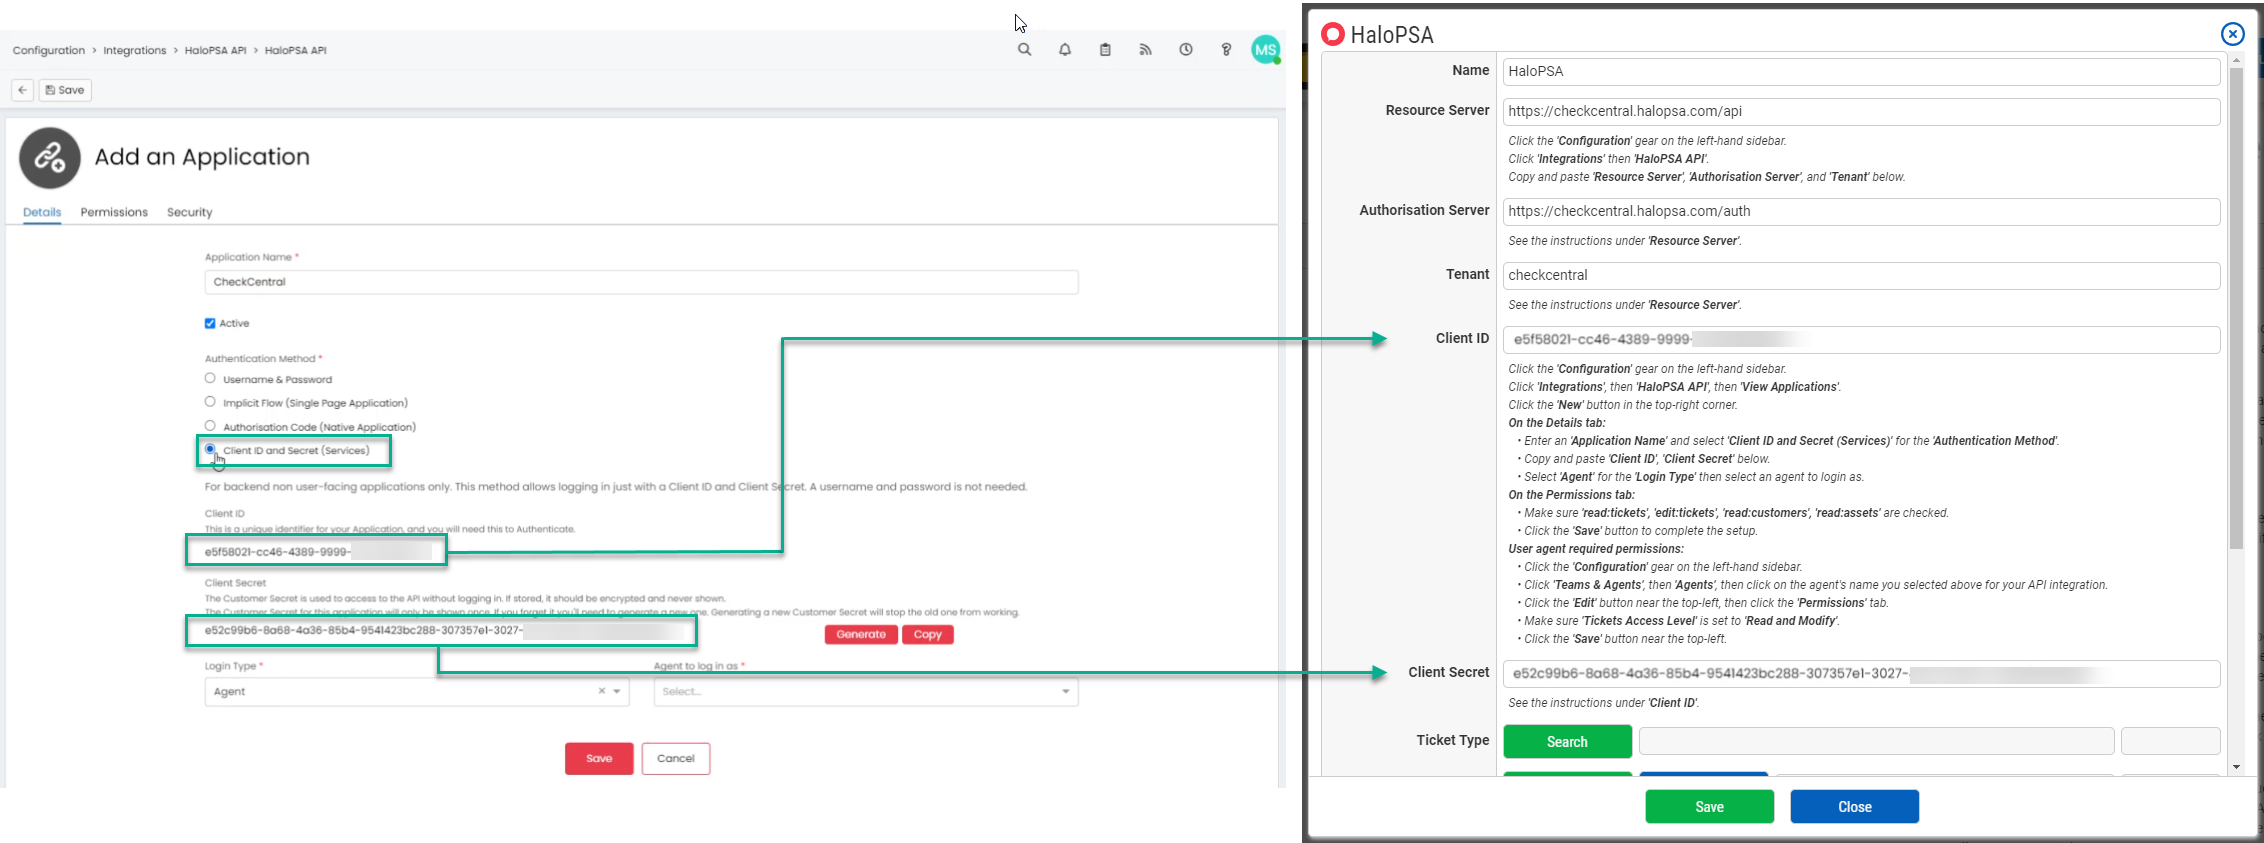Click the Tenant field in HaloPSA dialog
This screenshot has height=843, width=2264.
point(1861,275)
